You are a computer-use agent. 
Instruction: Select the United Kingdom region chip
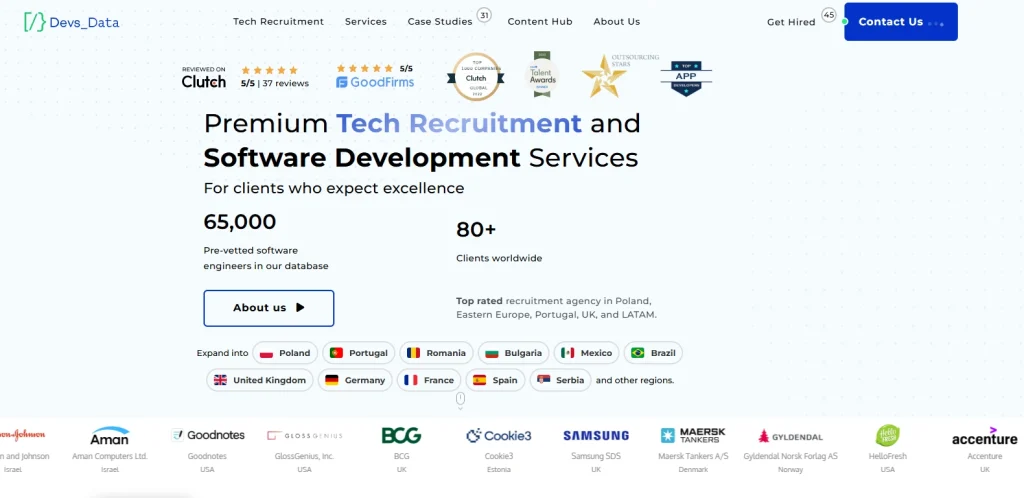[x=260, y=380]
